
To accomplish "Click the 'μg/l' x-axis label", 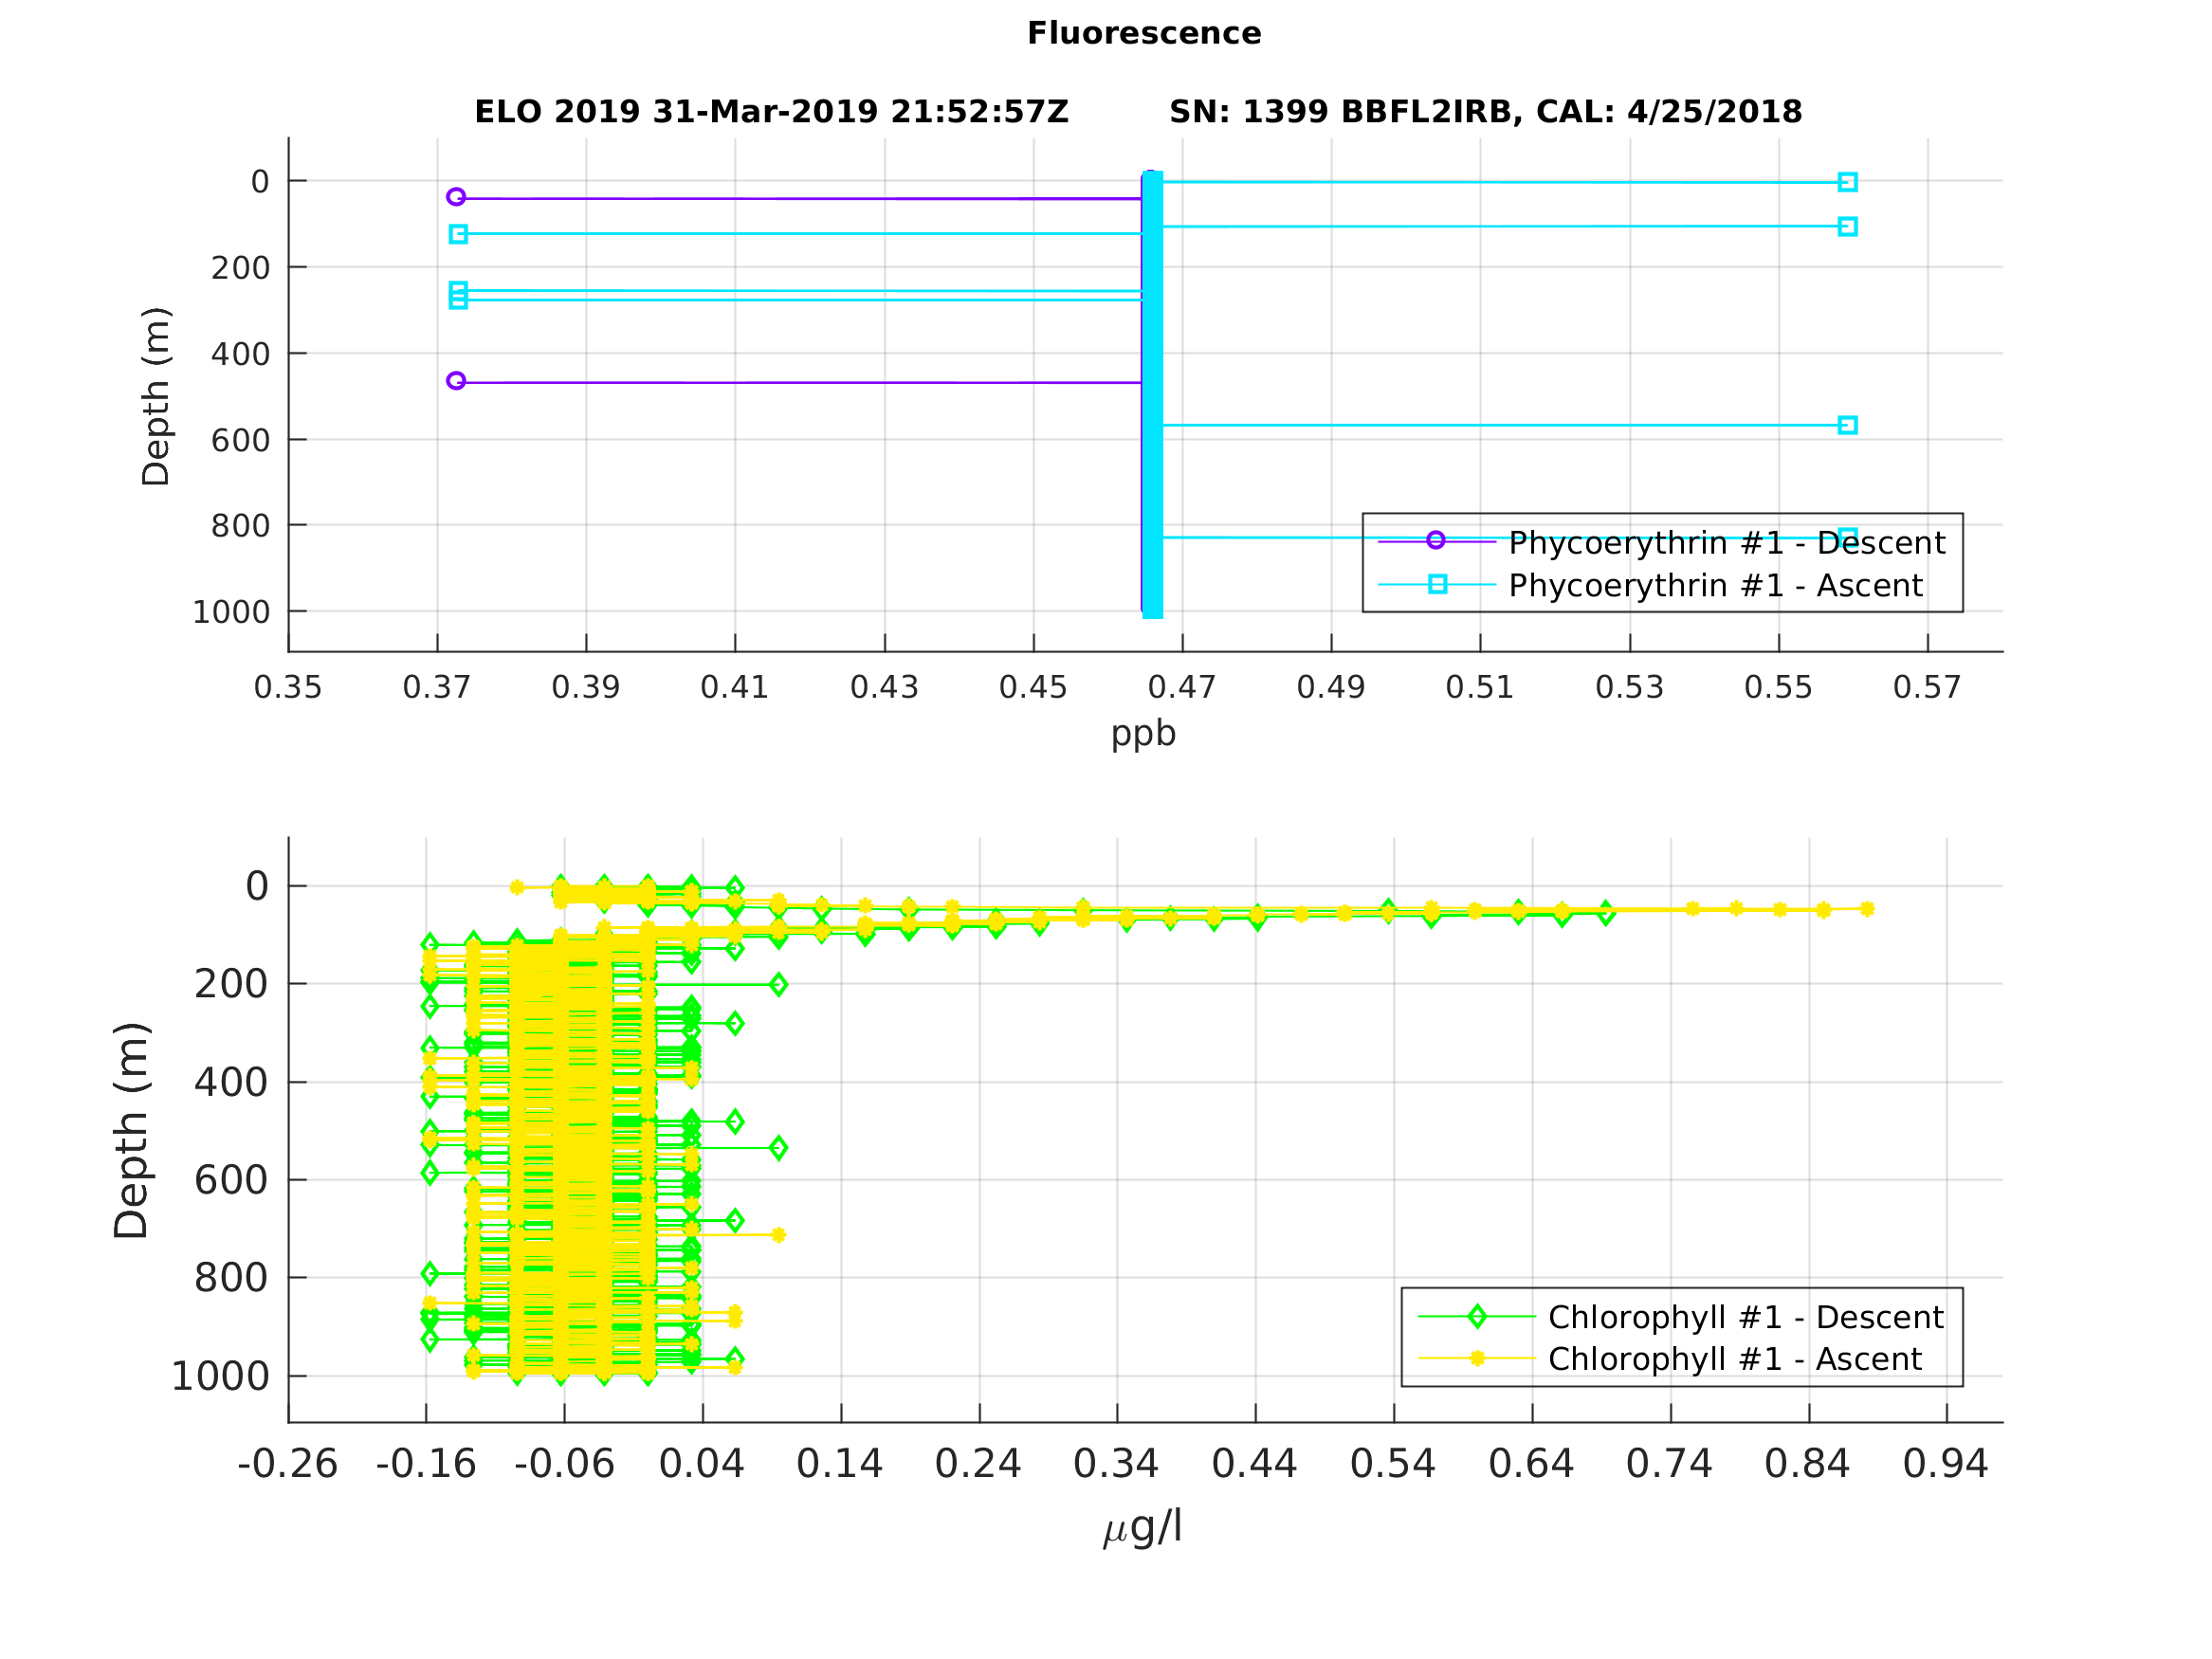I will (1143, 1526).
